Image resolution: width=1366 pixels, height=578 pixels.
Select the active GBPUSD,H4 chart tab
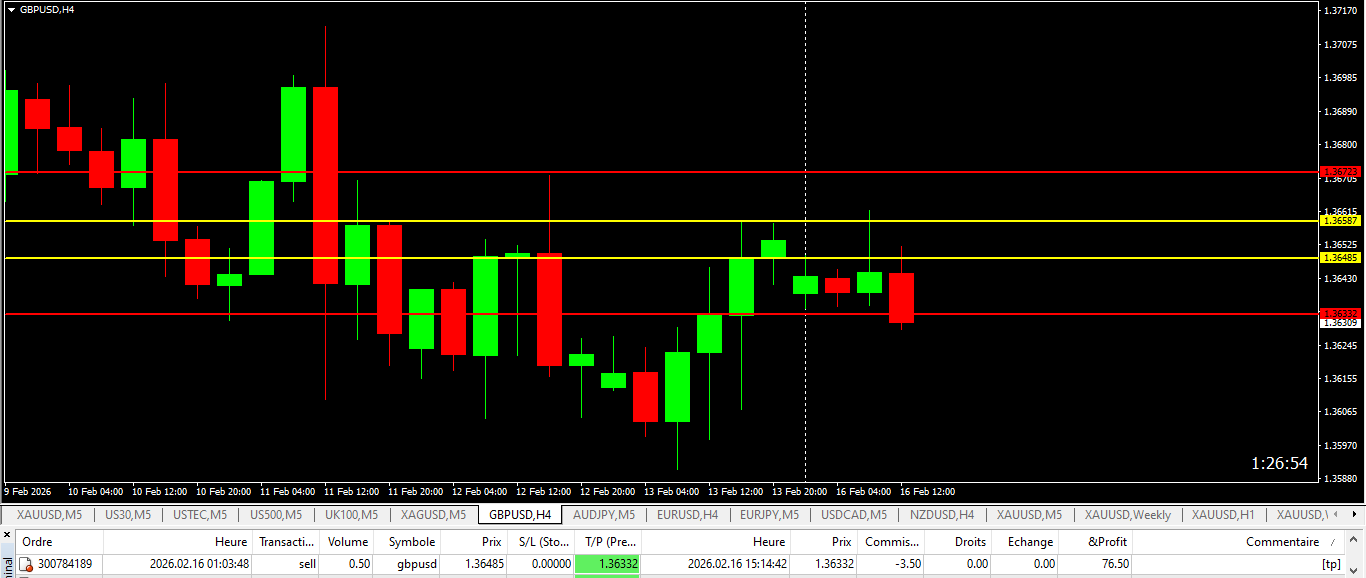coord(520,515)
